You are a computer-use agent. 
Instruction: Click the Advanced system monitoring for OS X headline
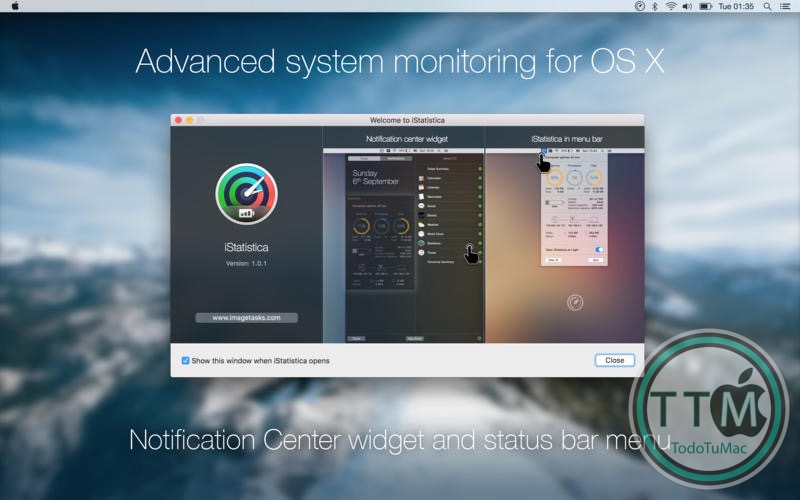pyautogui.click(x=400, y=62)
